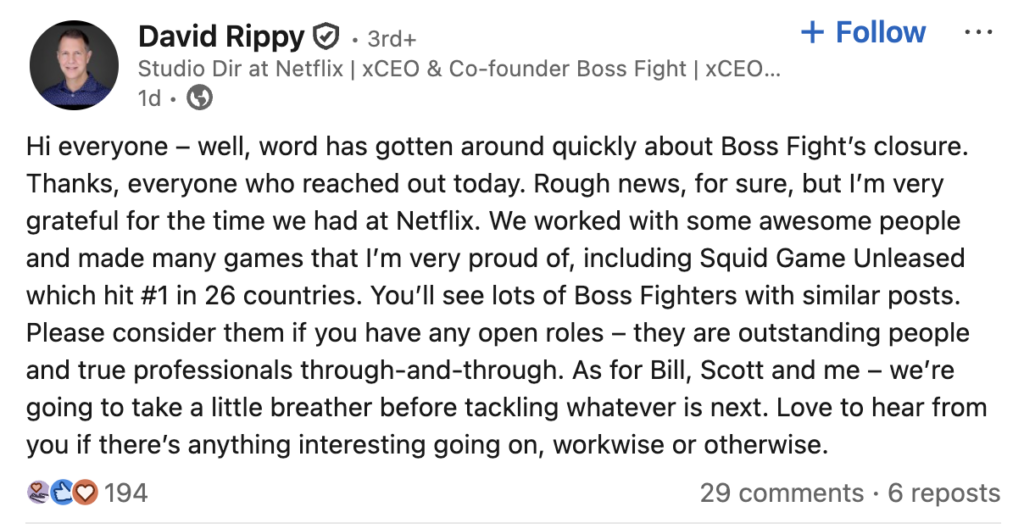The height and width of the screenshot is (529, 1024).
Task: Open the three-dot post options menu
Action: (978, 33)
